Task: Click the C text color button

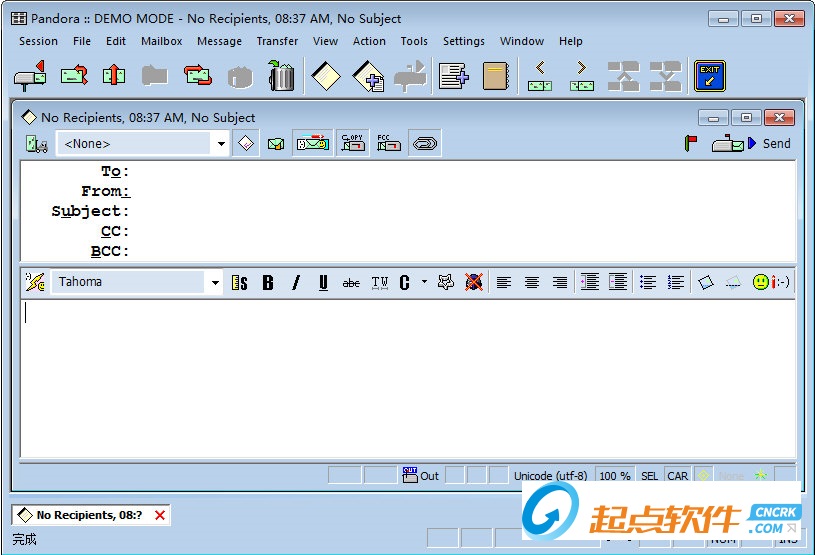Action: [x=404, y=282]
